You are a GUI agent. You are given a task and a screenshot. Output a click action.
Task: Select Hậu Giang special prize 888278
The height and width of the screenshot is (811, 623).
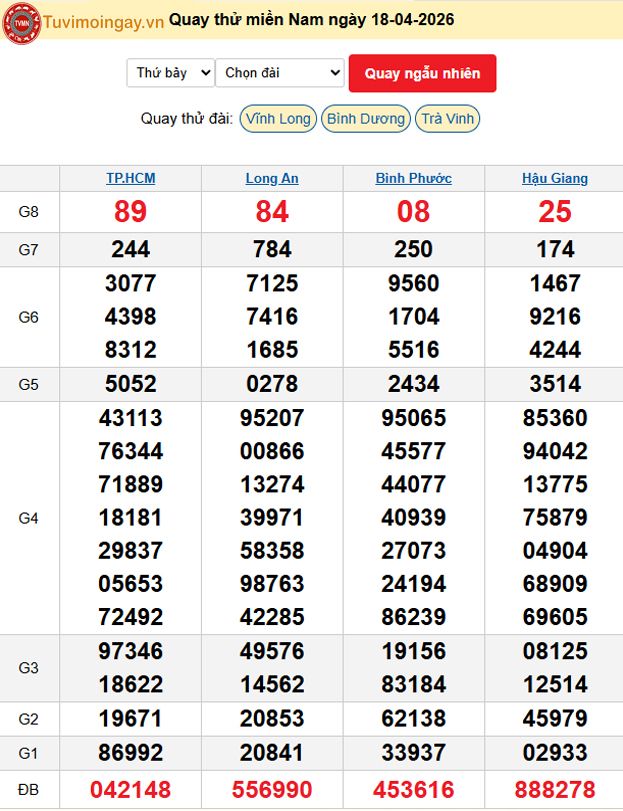(554, 789)
